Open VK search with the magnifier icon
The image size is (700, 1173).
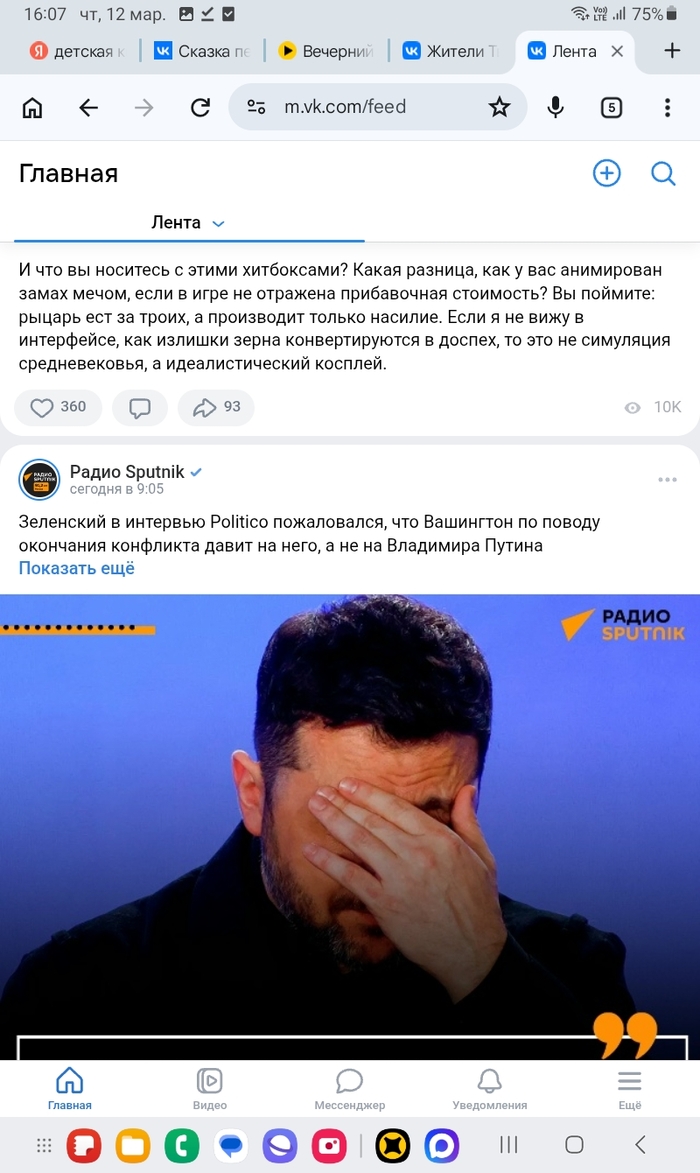663,174
